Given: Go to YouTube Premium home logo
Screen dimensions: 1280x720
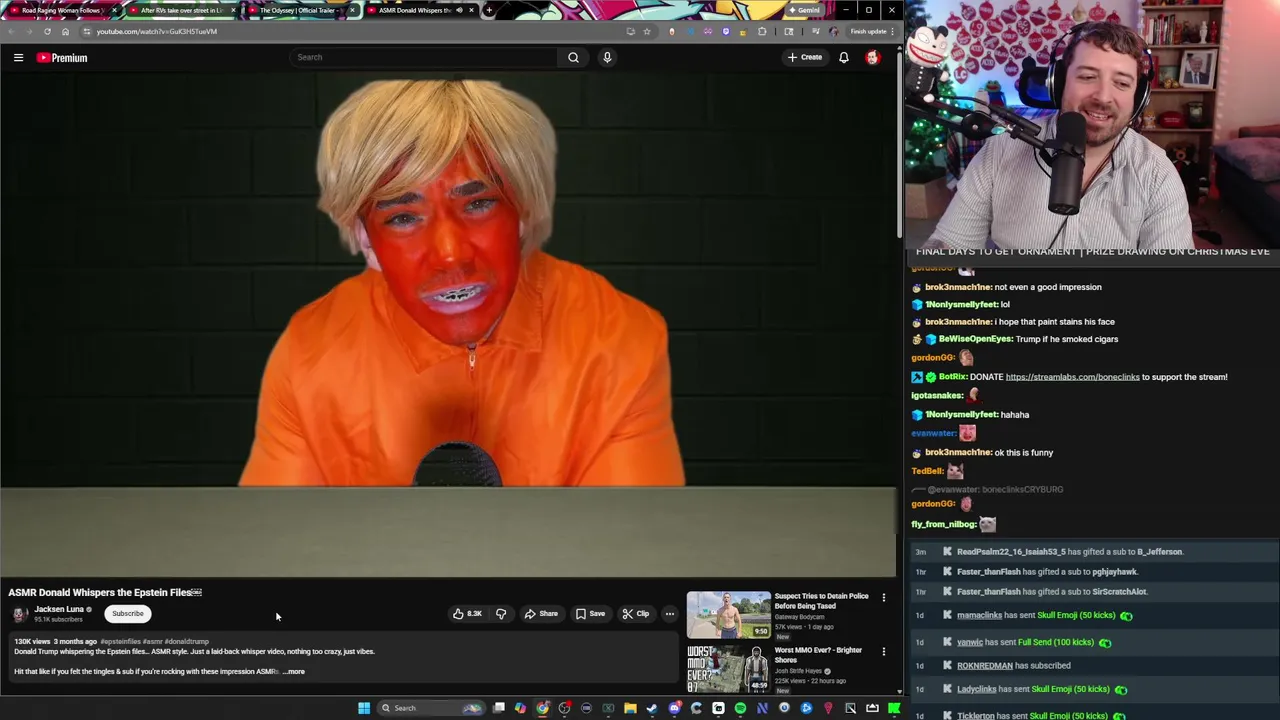Looking at the screenshot, I should (62, 57).
